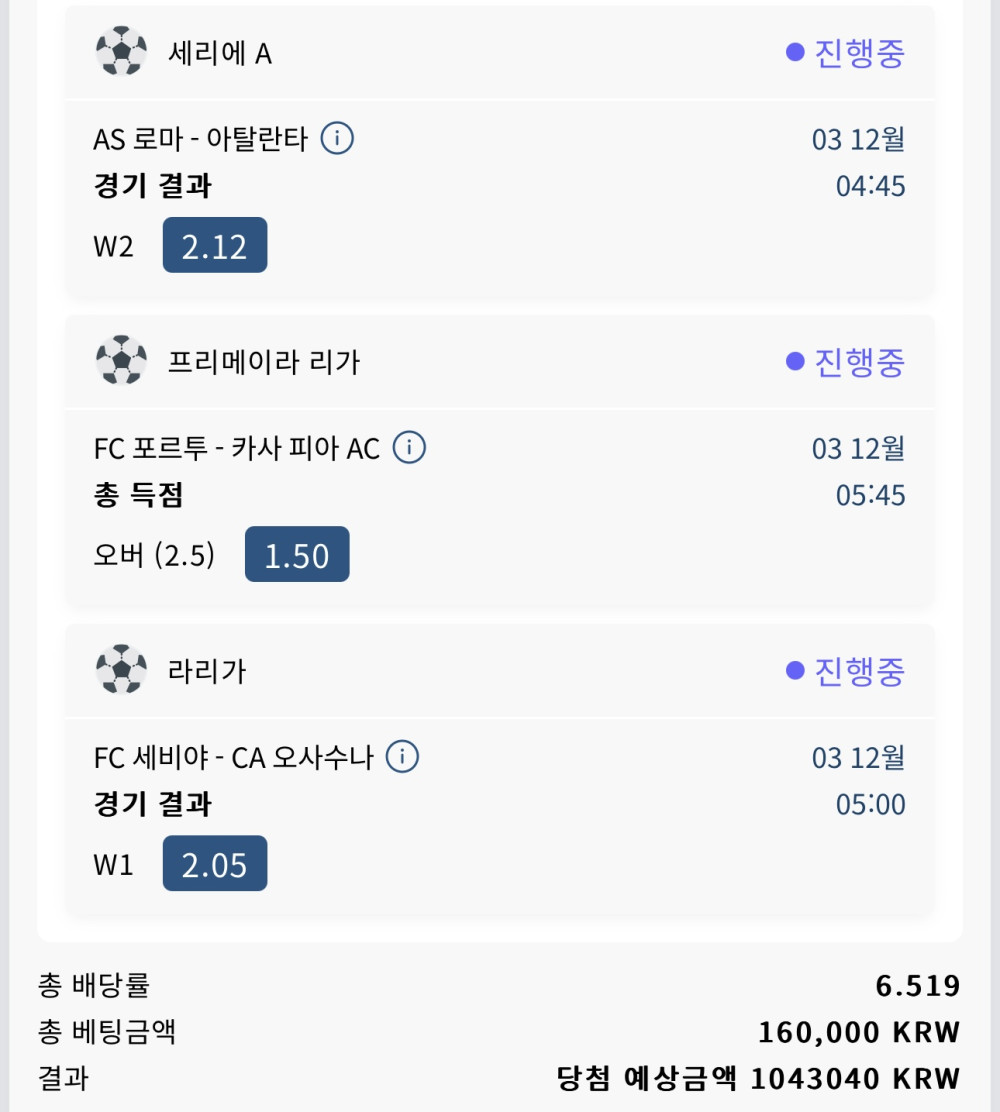Screen dimensions: 1000x1112
Task: Click the 세리에 A league header
Action: [220, 53]
